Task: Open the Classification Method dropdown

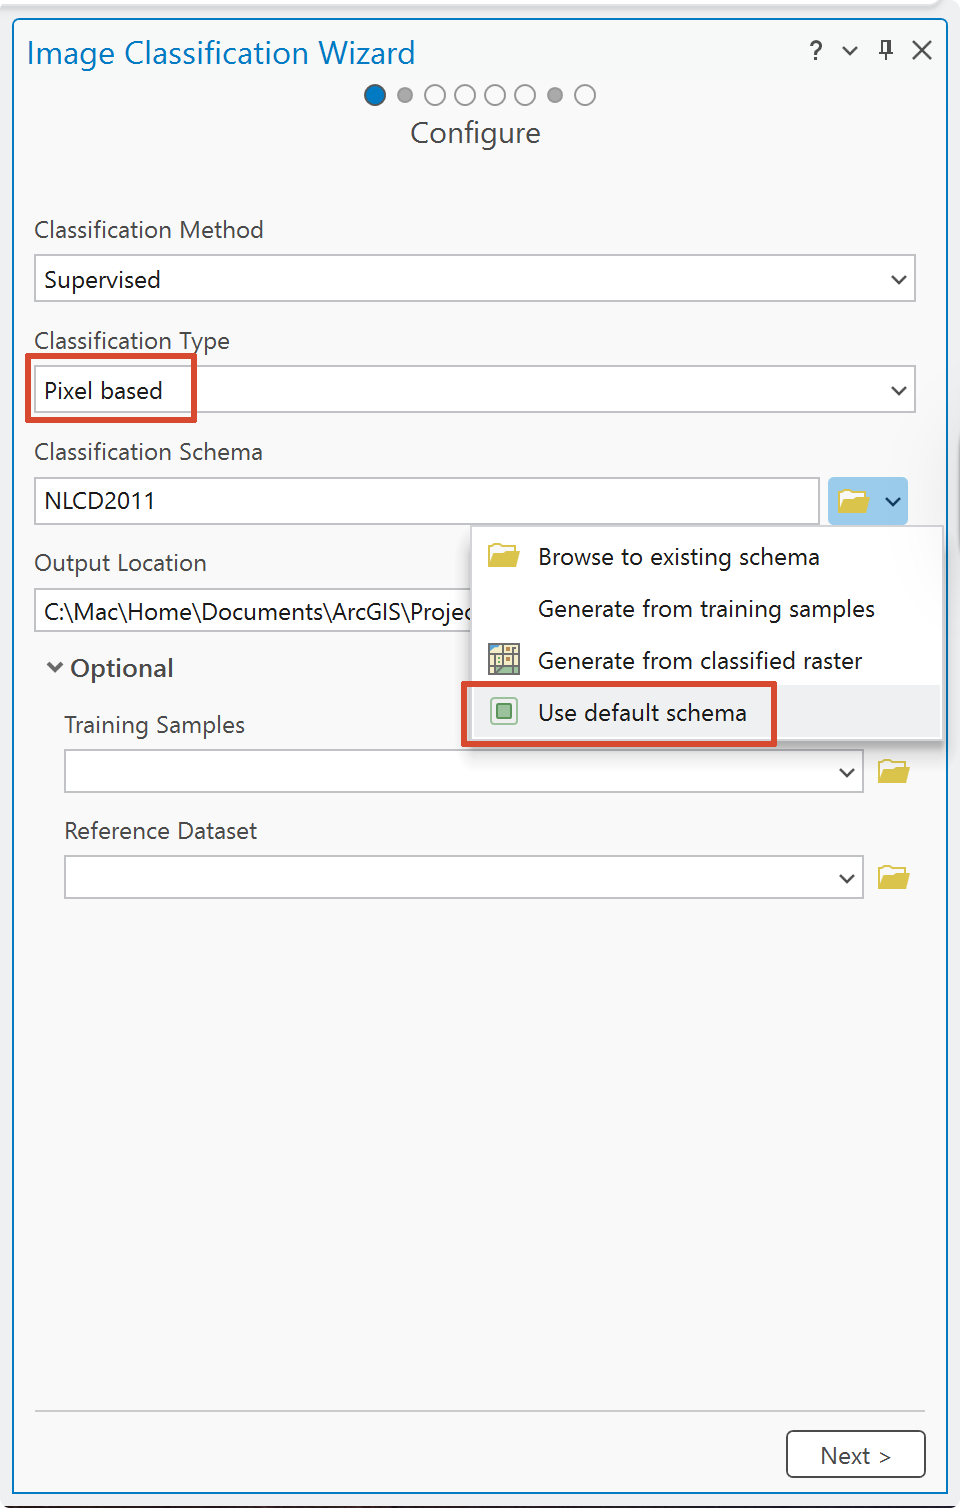Action: tap(475, 279)
